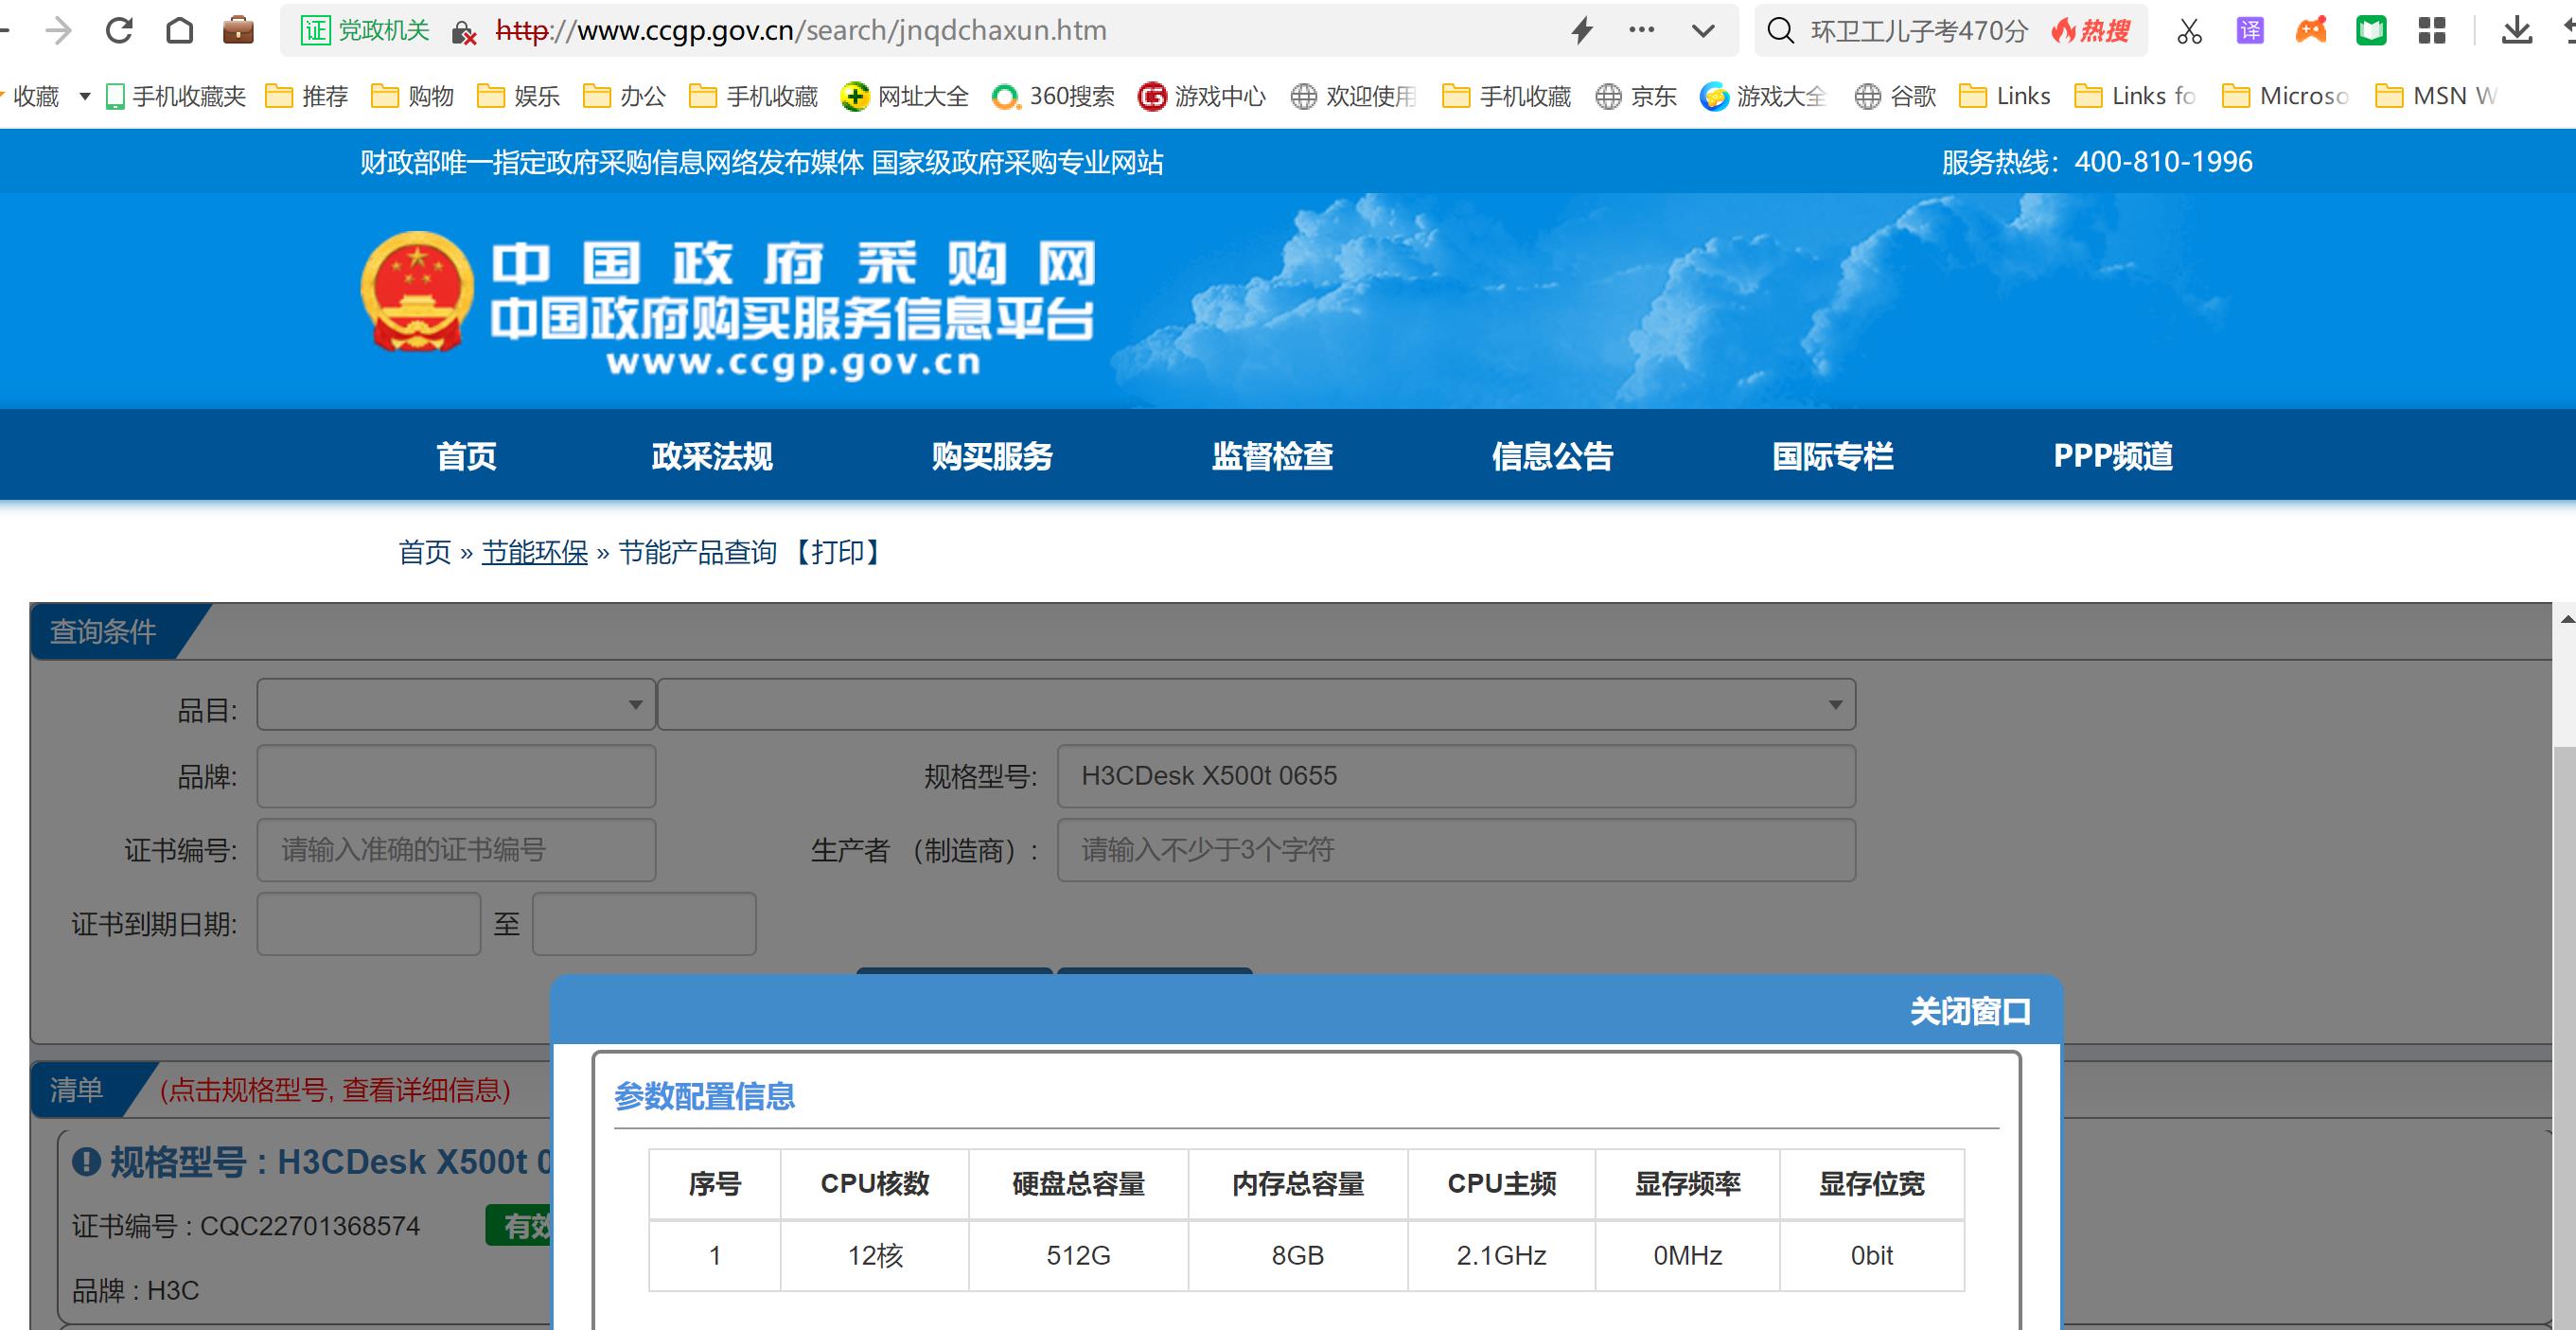Open the apps grid icon

(2432, 31)
